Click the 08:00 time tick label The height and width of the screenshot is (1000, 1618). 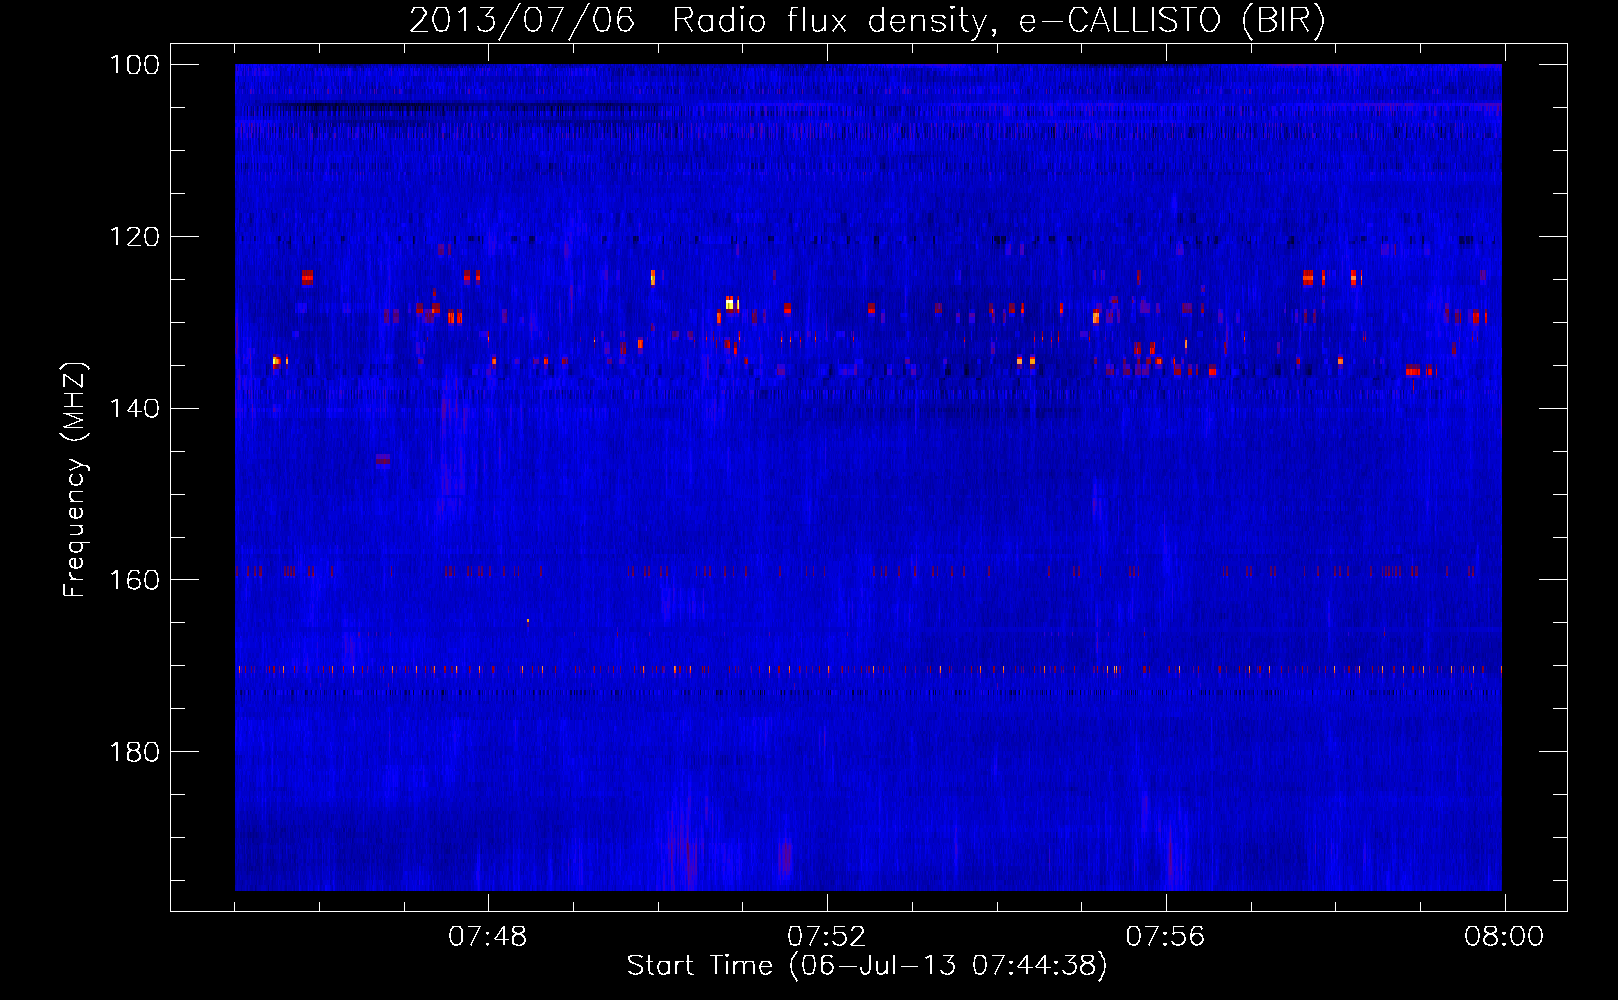(1504, 937)
